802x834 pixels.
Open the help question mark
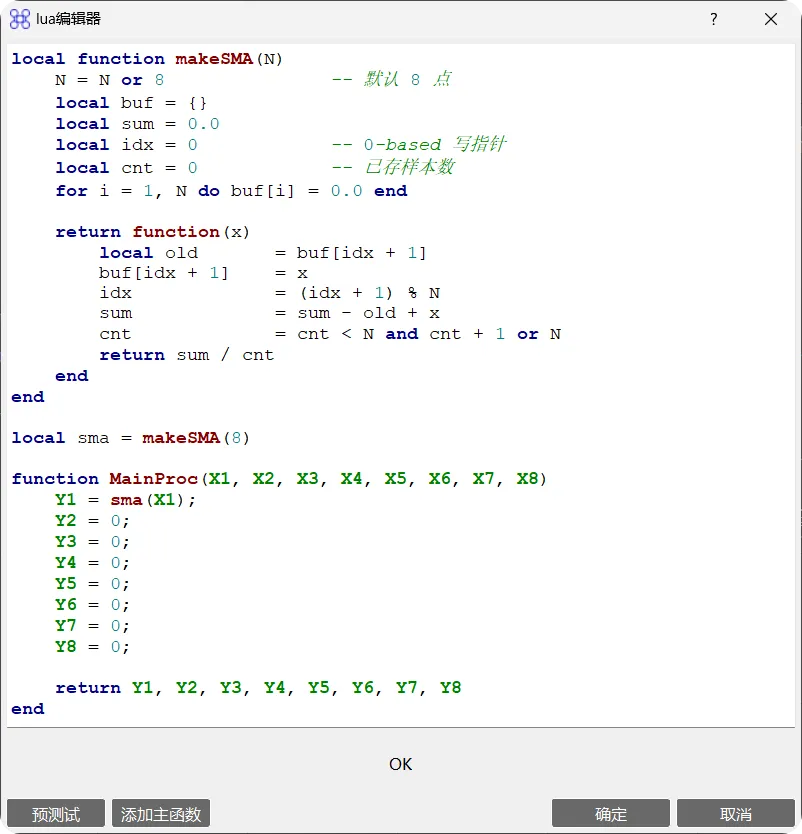(714, 19)
